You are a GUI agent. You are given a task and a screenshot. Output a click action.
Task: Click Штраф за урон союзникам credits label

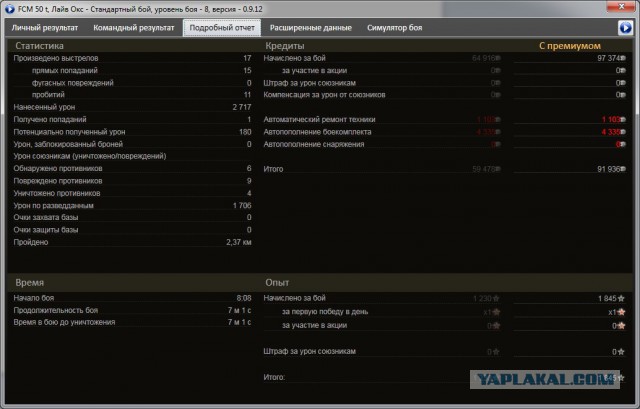pyautogui.click(x=309, y=83)
